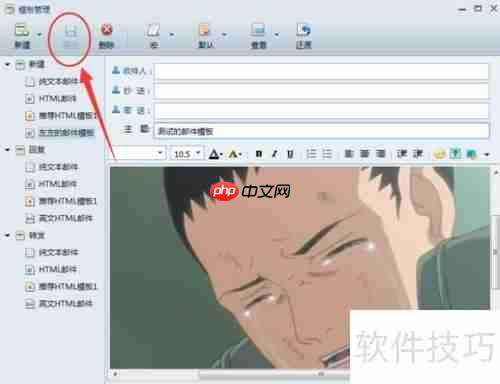Toggle underline formatting in editor toolbar
Screen dimensions: 500x384
pos(290,154)
